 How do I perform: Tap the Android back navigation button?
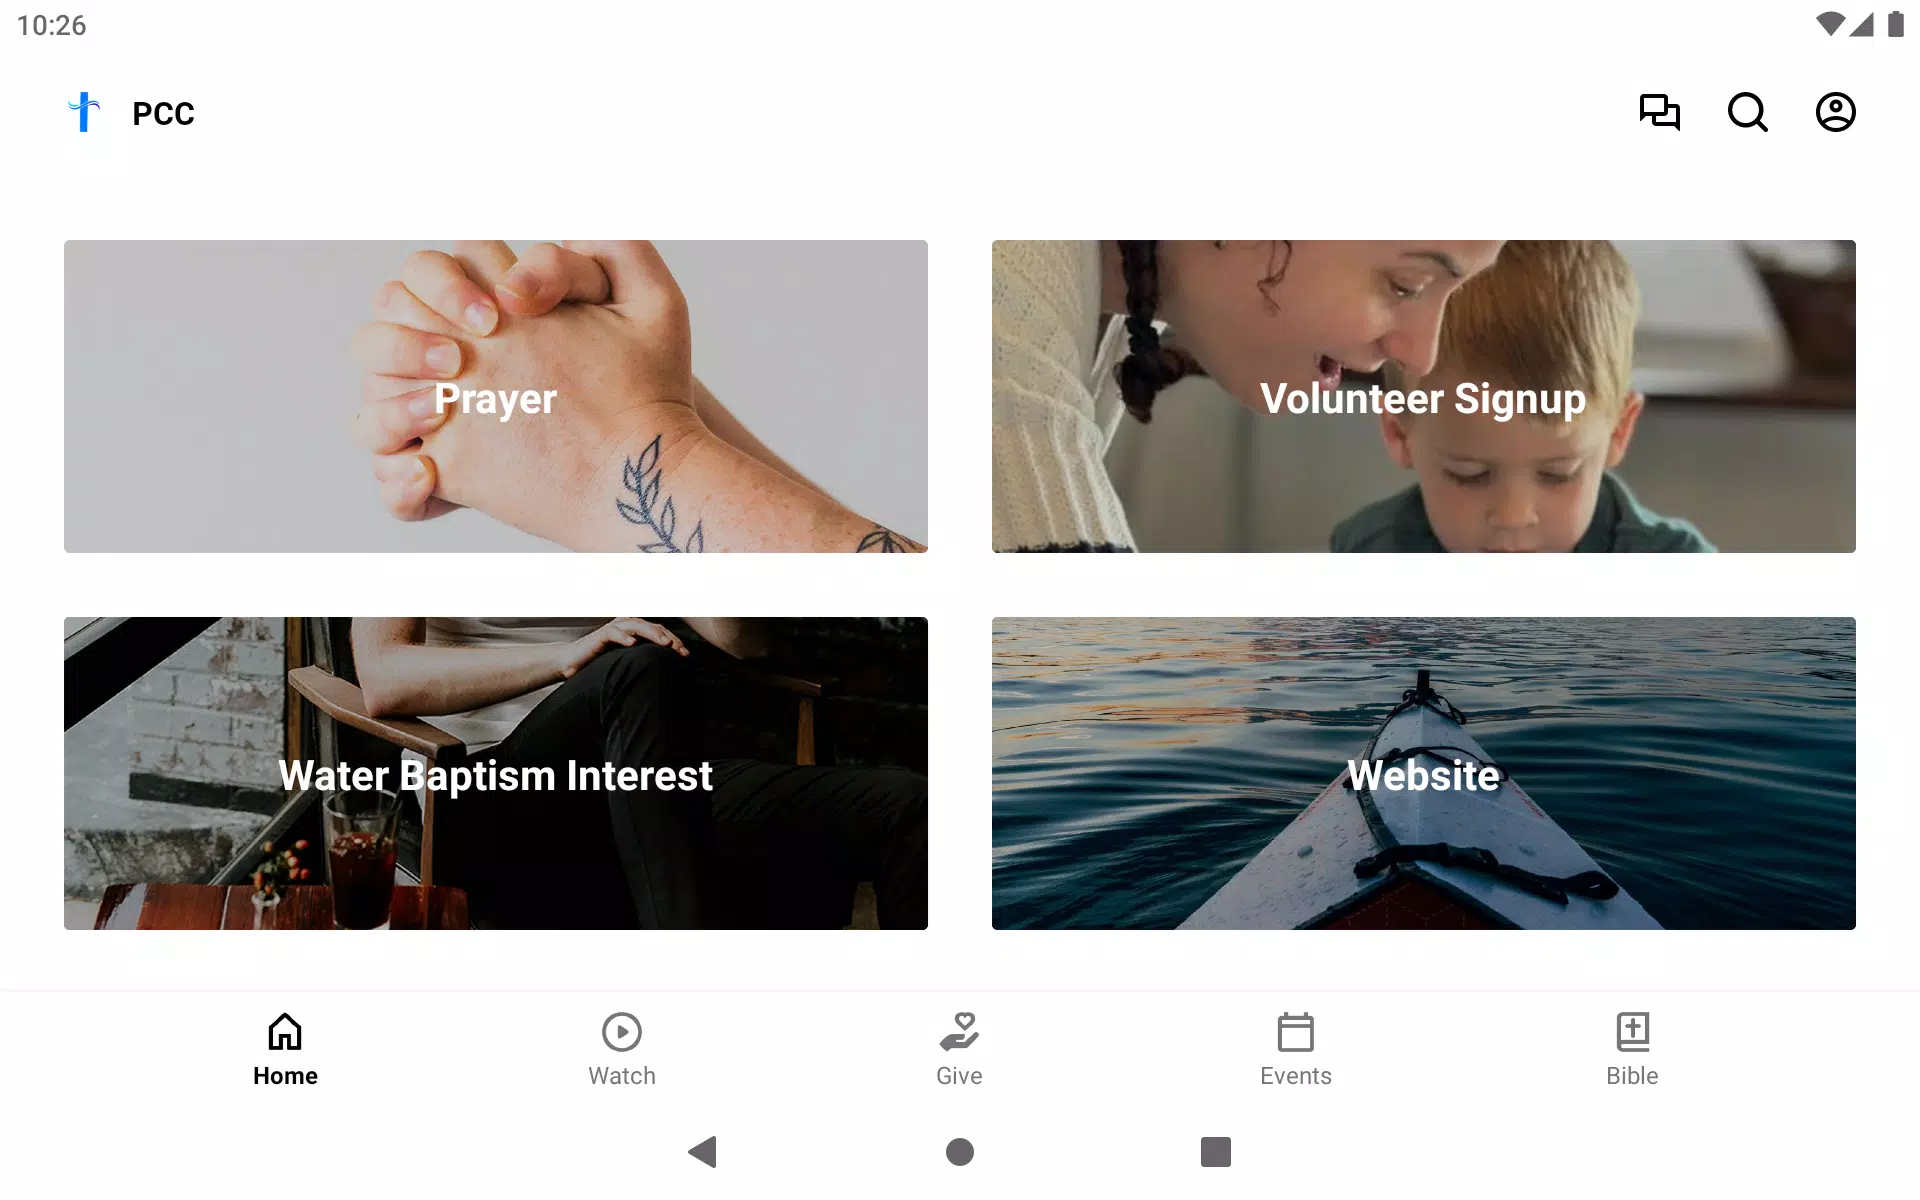tap(703, 1152)
